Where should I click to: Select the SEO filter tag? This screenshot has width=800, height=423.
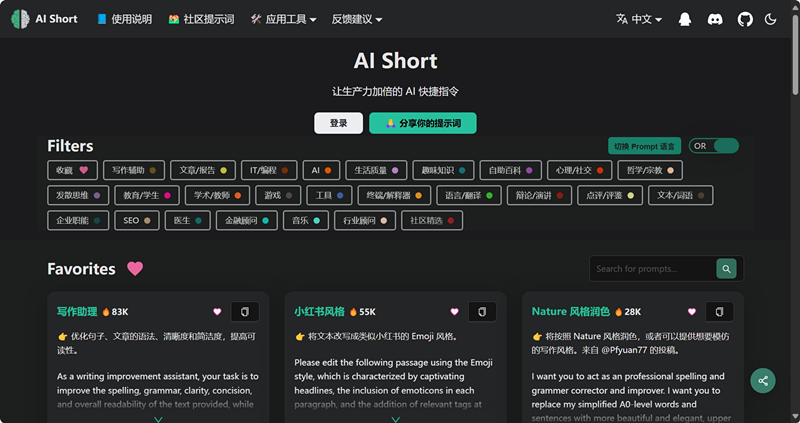tap(137, 220)
